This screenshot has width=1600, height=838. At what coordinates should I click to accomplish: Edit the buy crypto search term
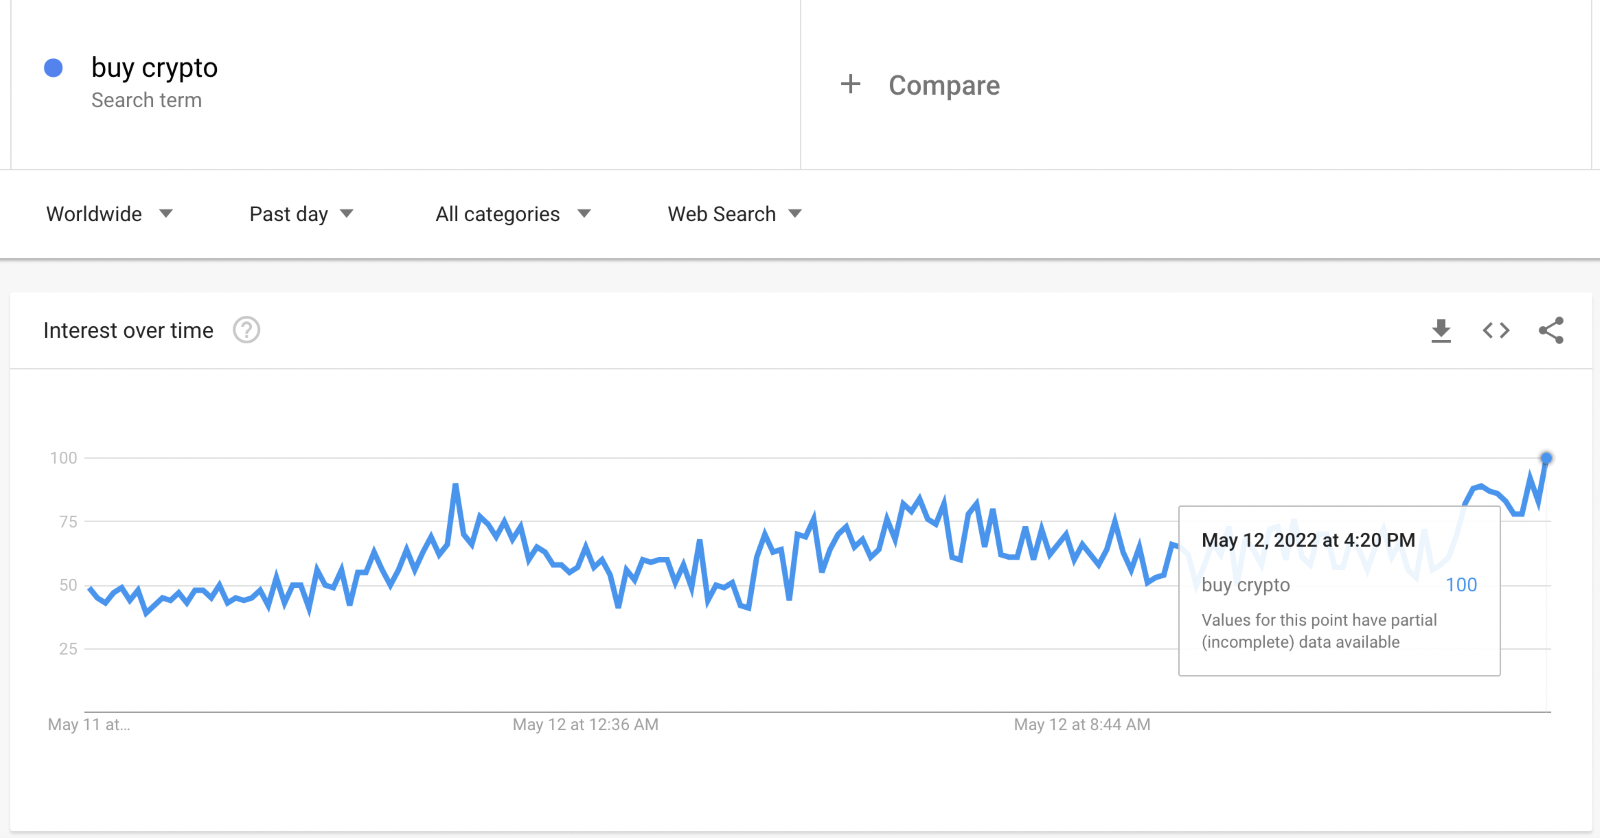point(154,68)
